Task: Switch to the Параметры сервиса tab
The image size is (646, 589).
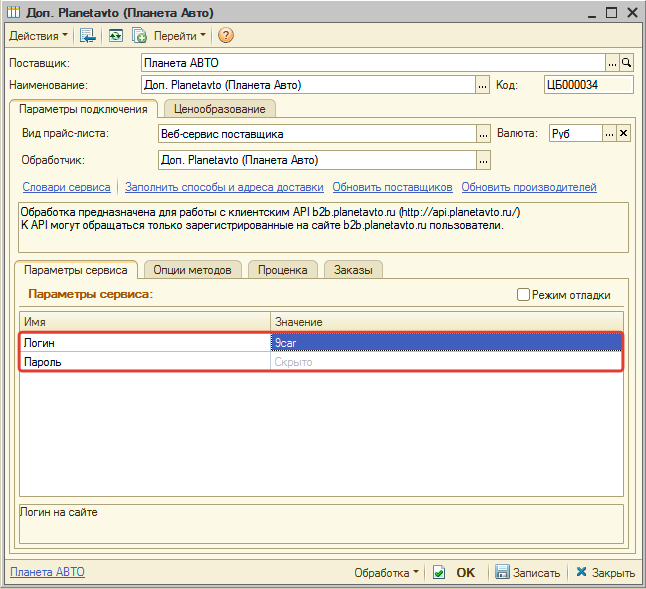Action: [x=76, y=270]
